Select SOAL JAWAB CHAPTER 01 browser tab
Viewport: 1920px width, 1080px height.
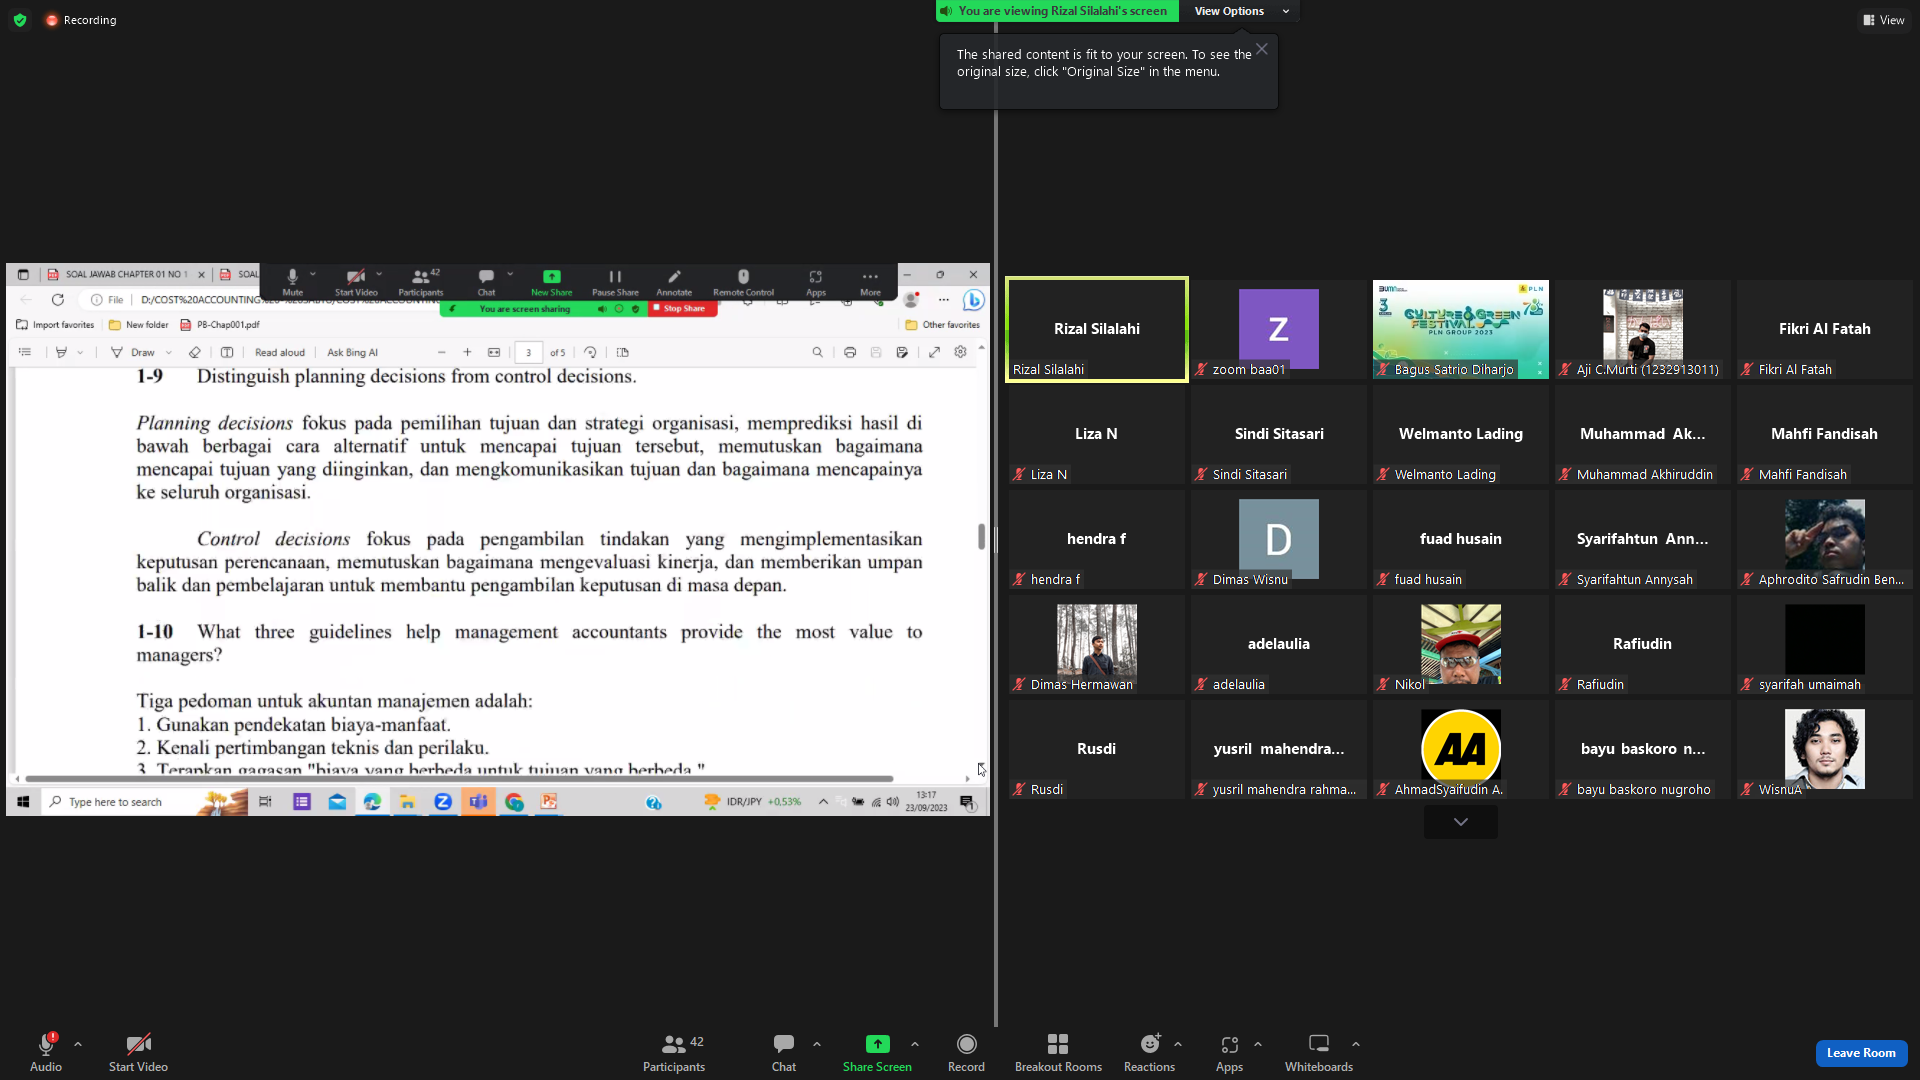tap(125, 274)
